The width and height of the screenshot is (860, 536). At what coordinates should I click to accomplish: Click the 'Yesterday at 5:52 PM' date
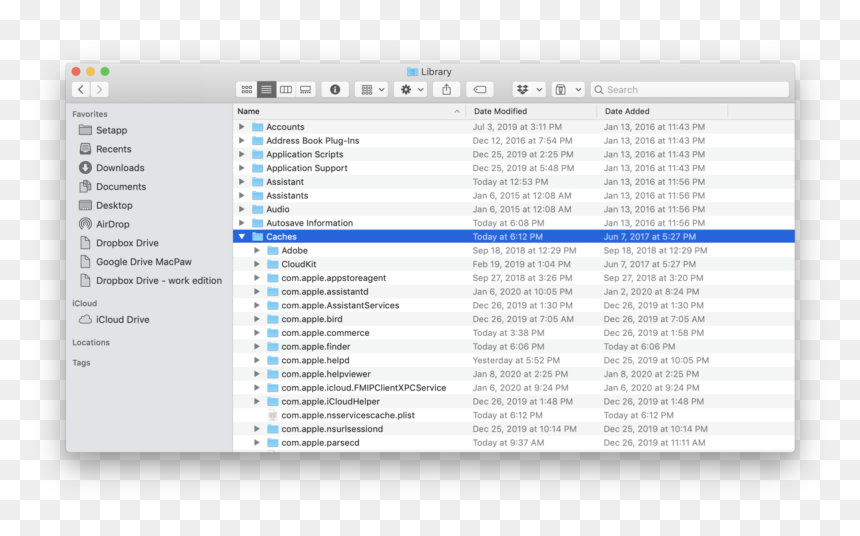516,360
